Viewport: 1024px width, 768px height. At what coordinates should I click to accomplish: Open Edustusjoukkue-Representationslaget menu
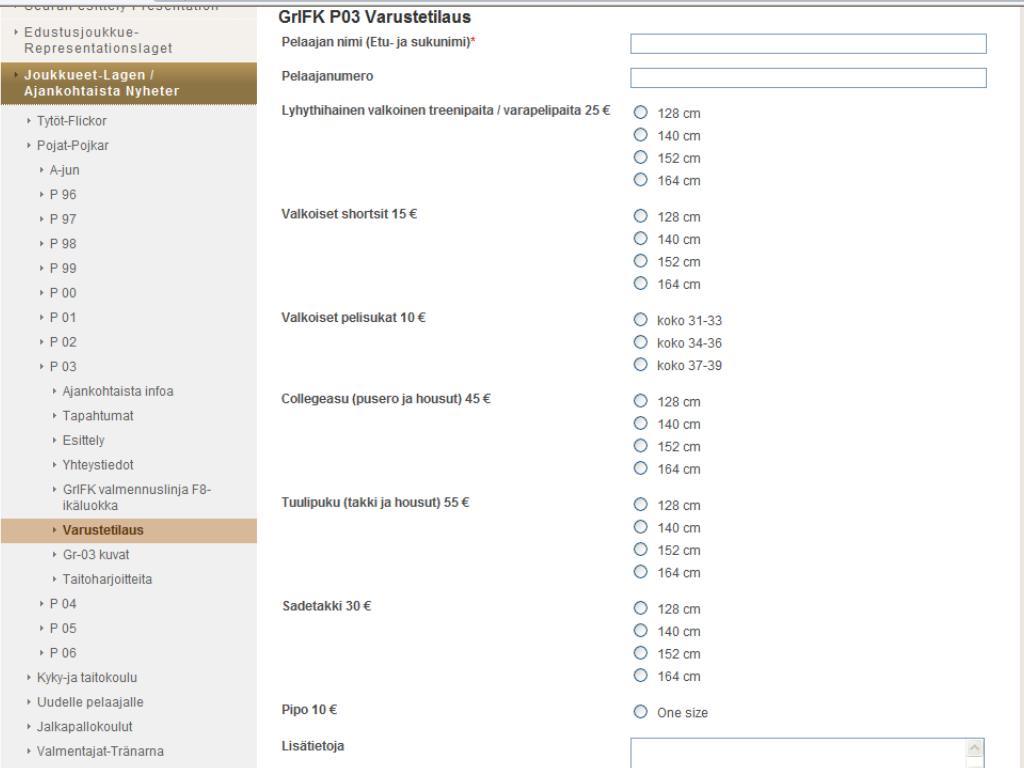pyautogui.click(x=98, y=40)
